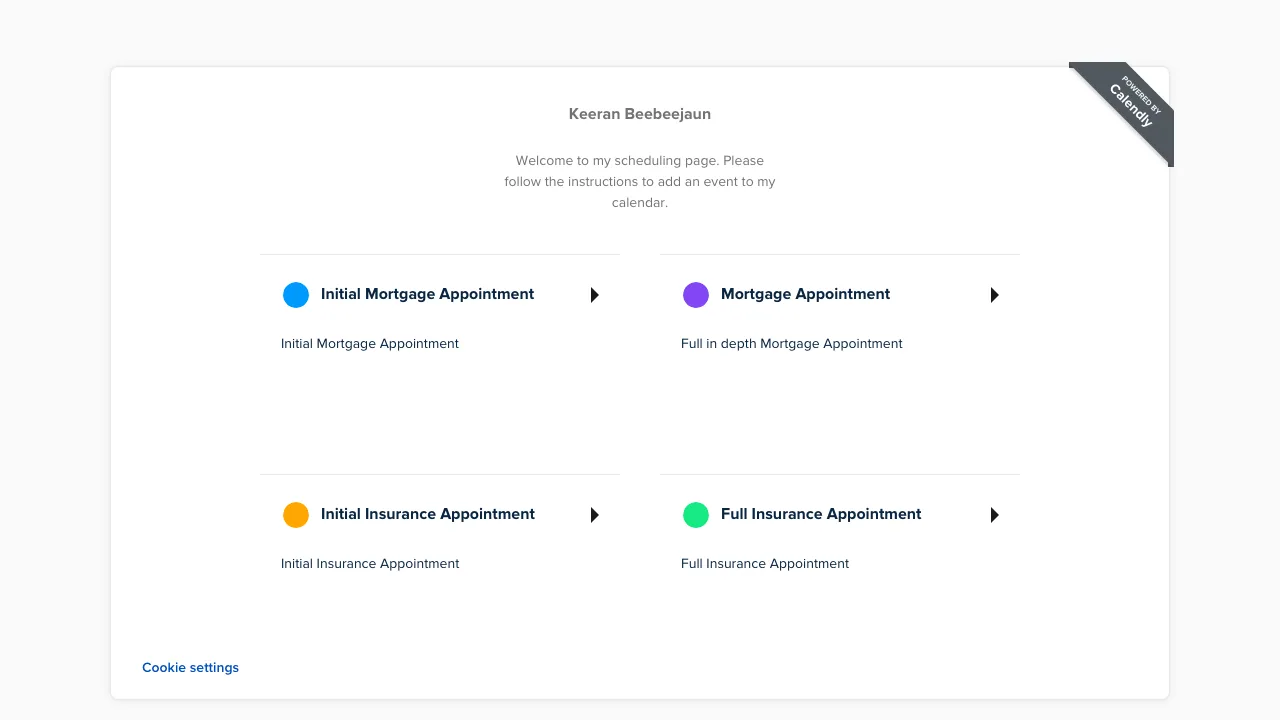Viewport: 1280px width, 720px height.
Task: Open the Initial Insurance Appointment booking page
Action: (x=427, y=514)
